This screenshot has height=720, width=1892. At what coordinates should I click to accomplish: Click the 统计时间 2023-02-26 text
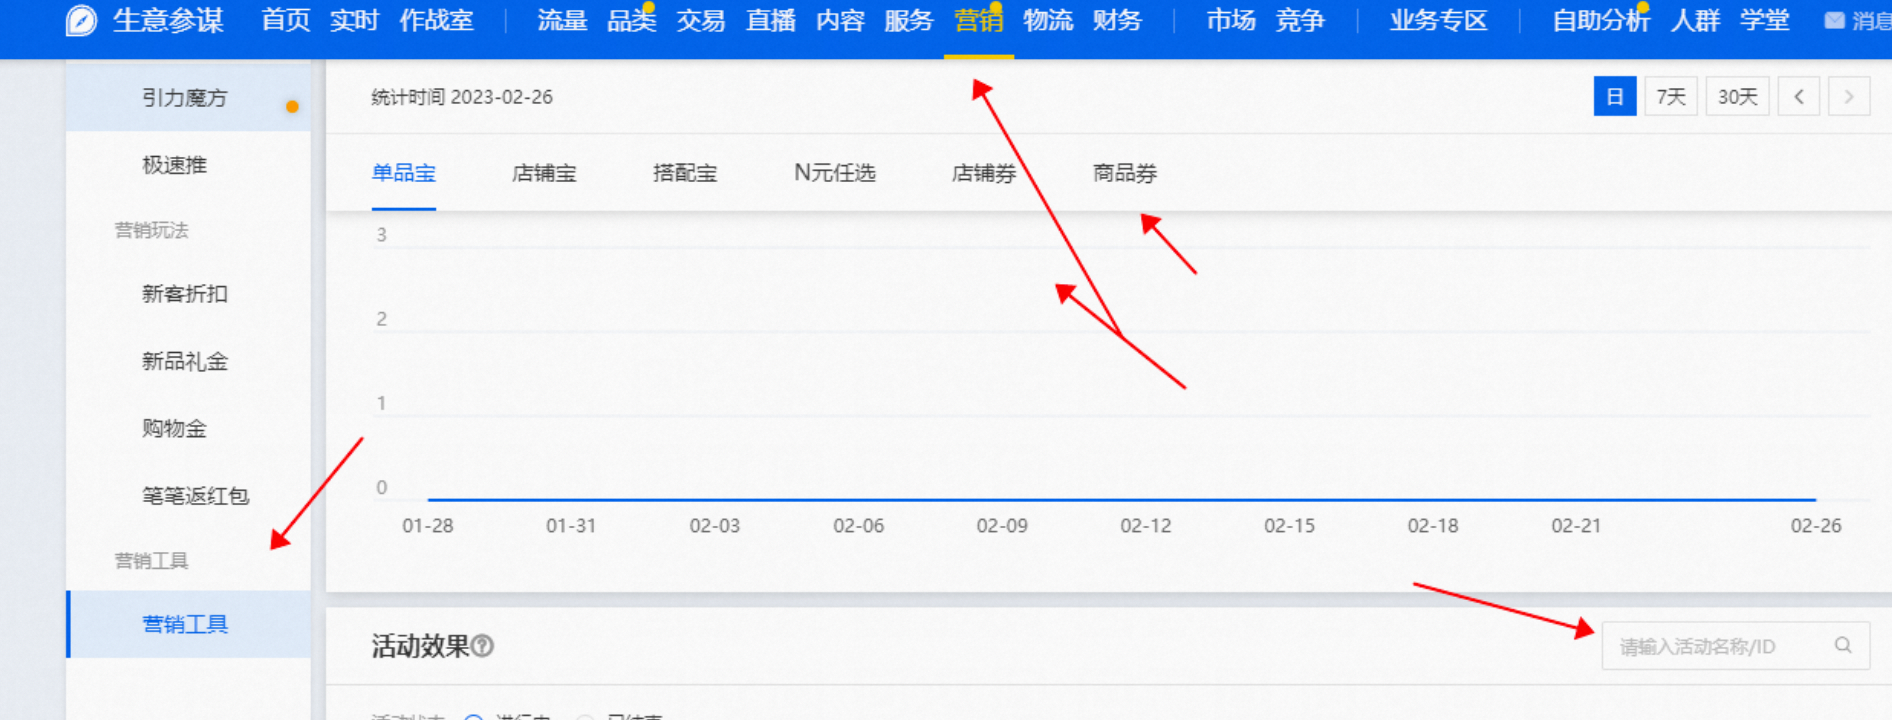pos(462,97)
